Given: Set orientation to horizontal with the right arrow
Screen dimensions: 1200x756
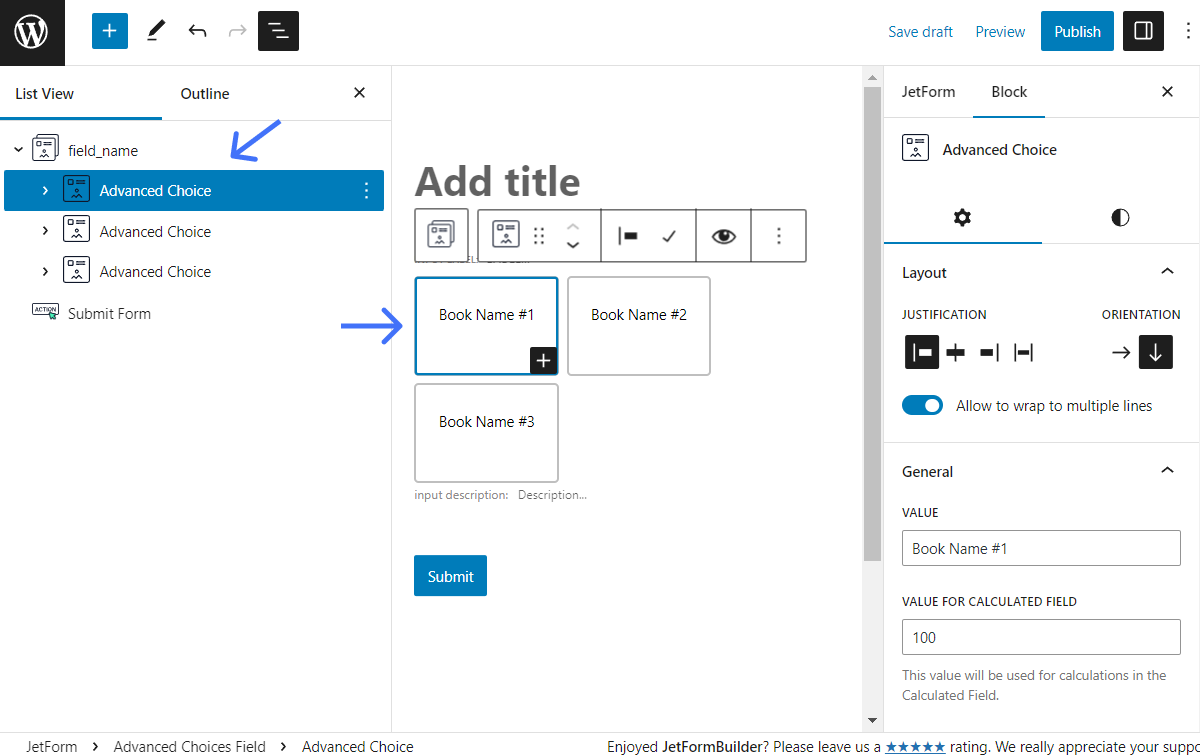Looking at the screenshot, I should [x=1120, y=352].
